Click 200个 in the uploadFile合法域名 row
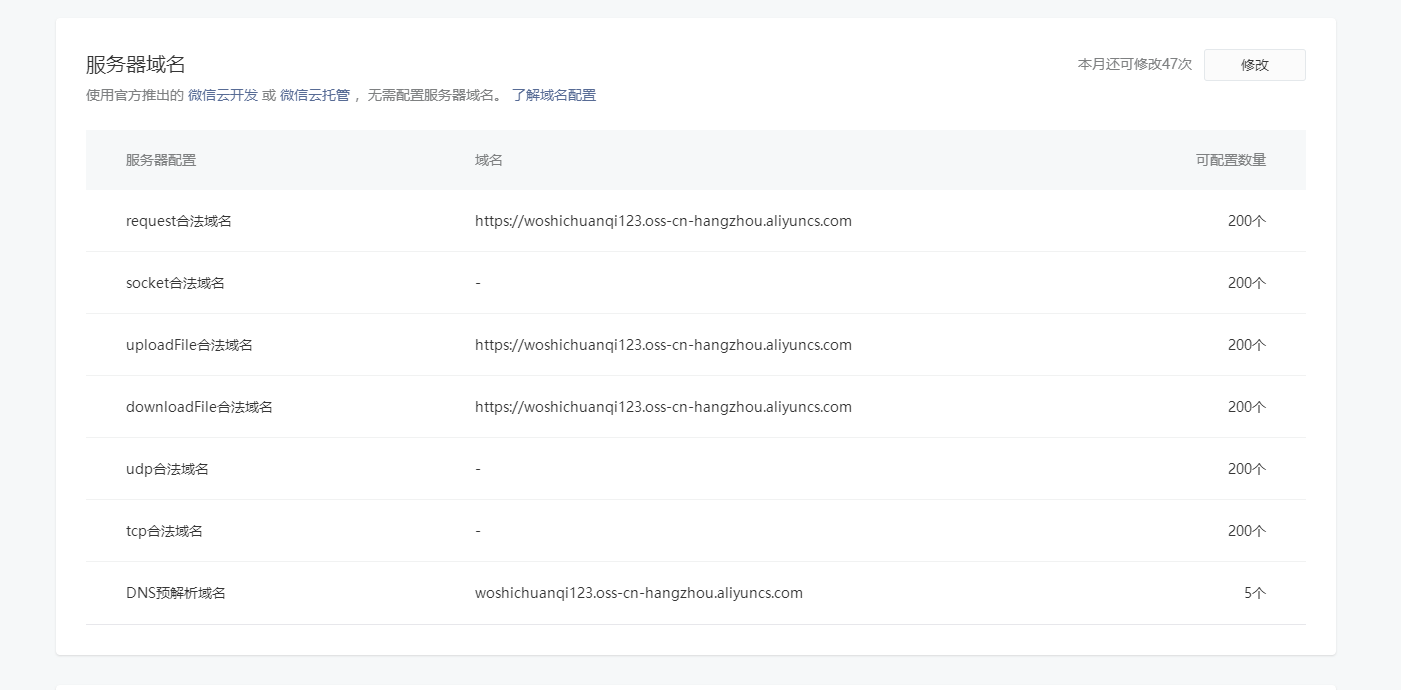 coord(1247,345)
